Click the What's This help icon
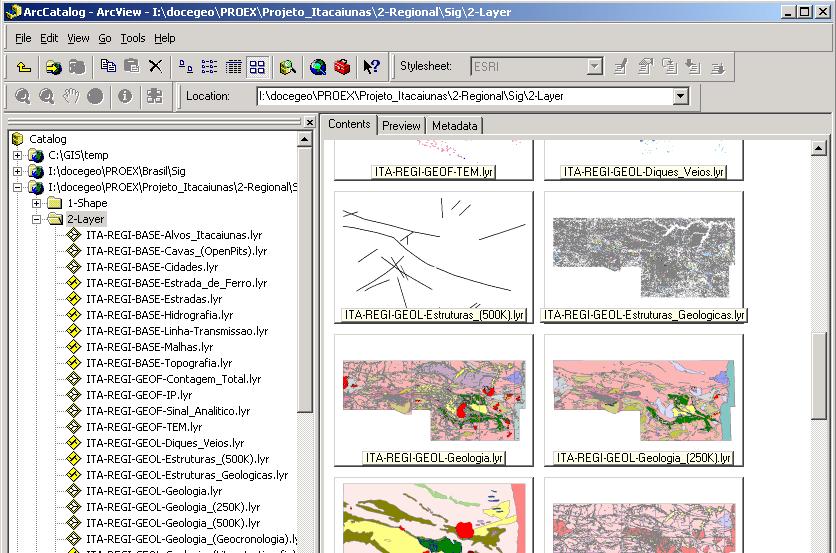The image size is (836, 553). point(371,67)
